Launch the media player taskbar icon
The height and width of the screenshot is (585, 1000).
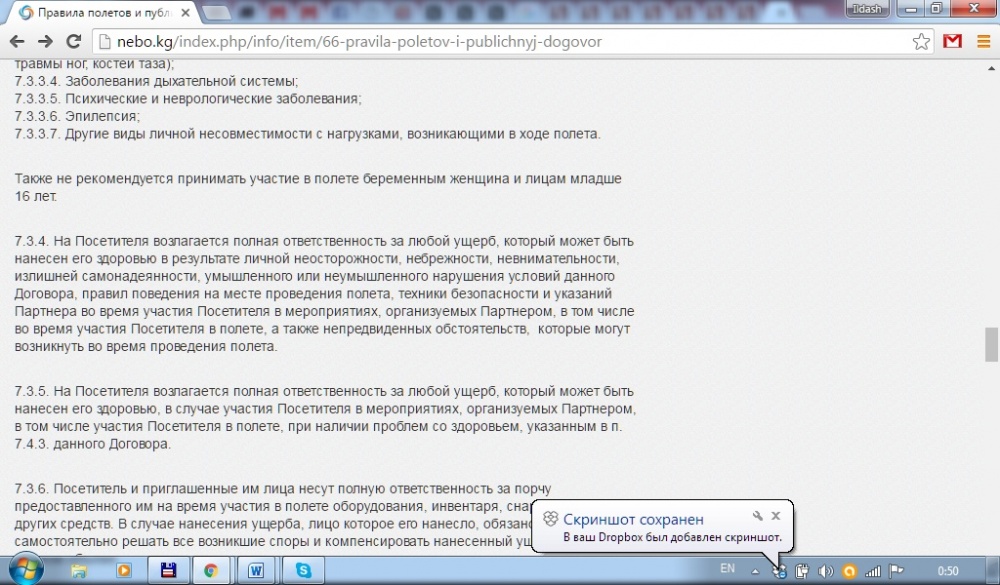coord(123,570)
